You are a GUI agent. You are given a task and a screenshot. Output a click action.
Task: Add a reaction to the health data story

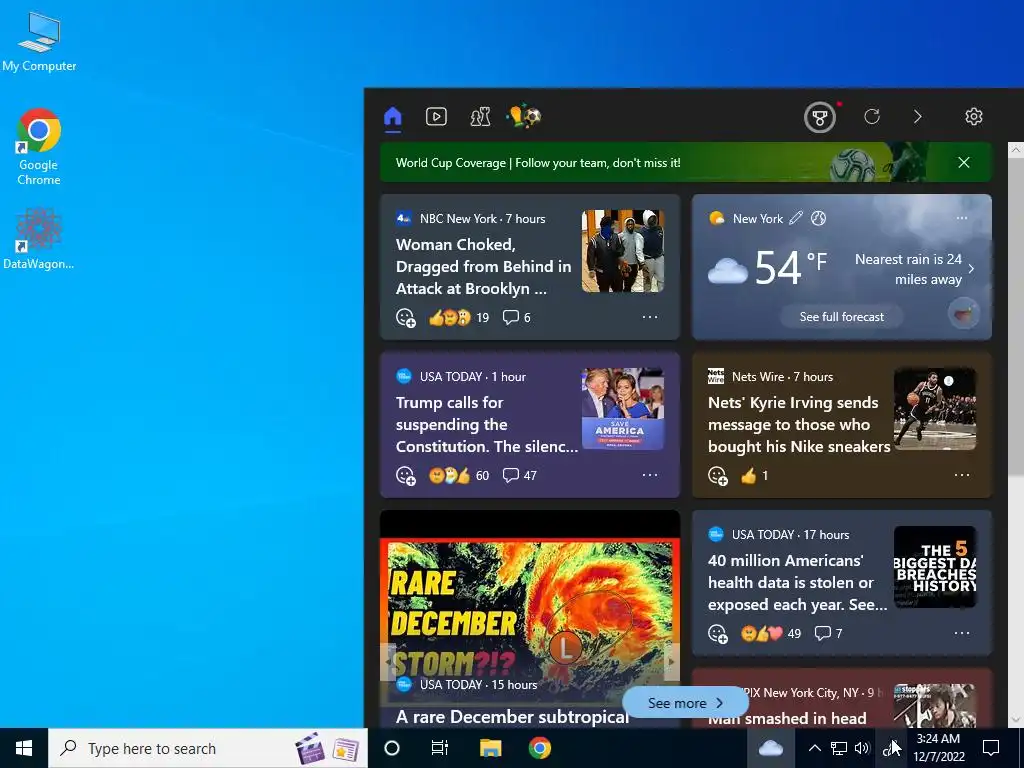point(718,633)
